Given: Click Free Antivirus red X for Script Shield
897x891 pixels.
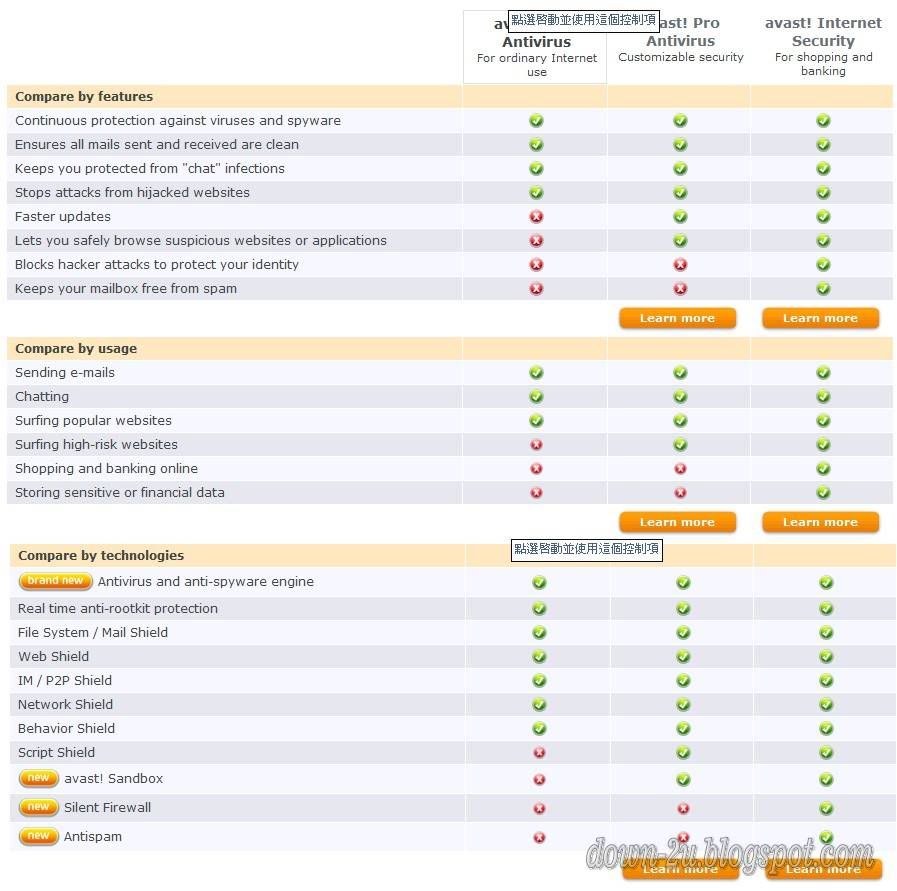Looking at the screenshot, I should (x=539, y=753).
